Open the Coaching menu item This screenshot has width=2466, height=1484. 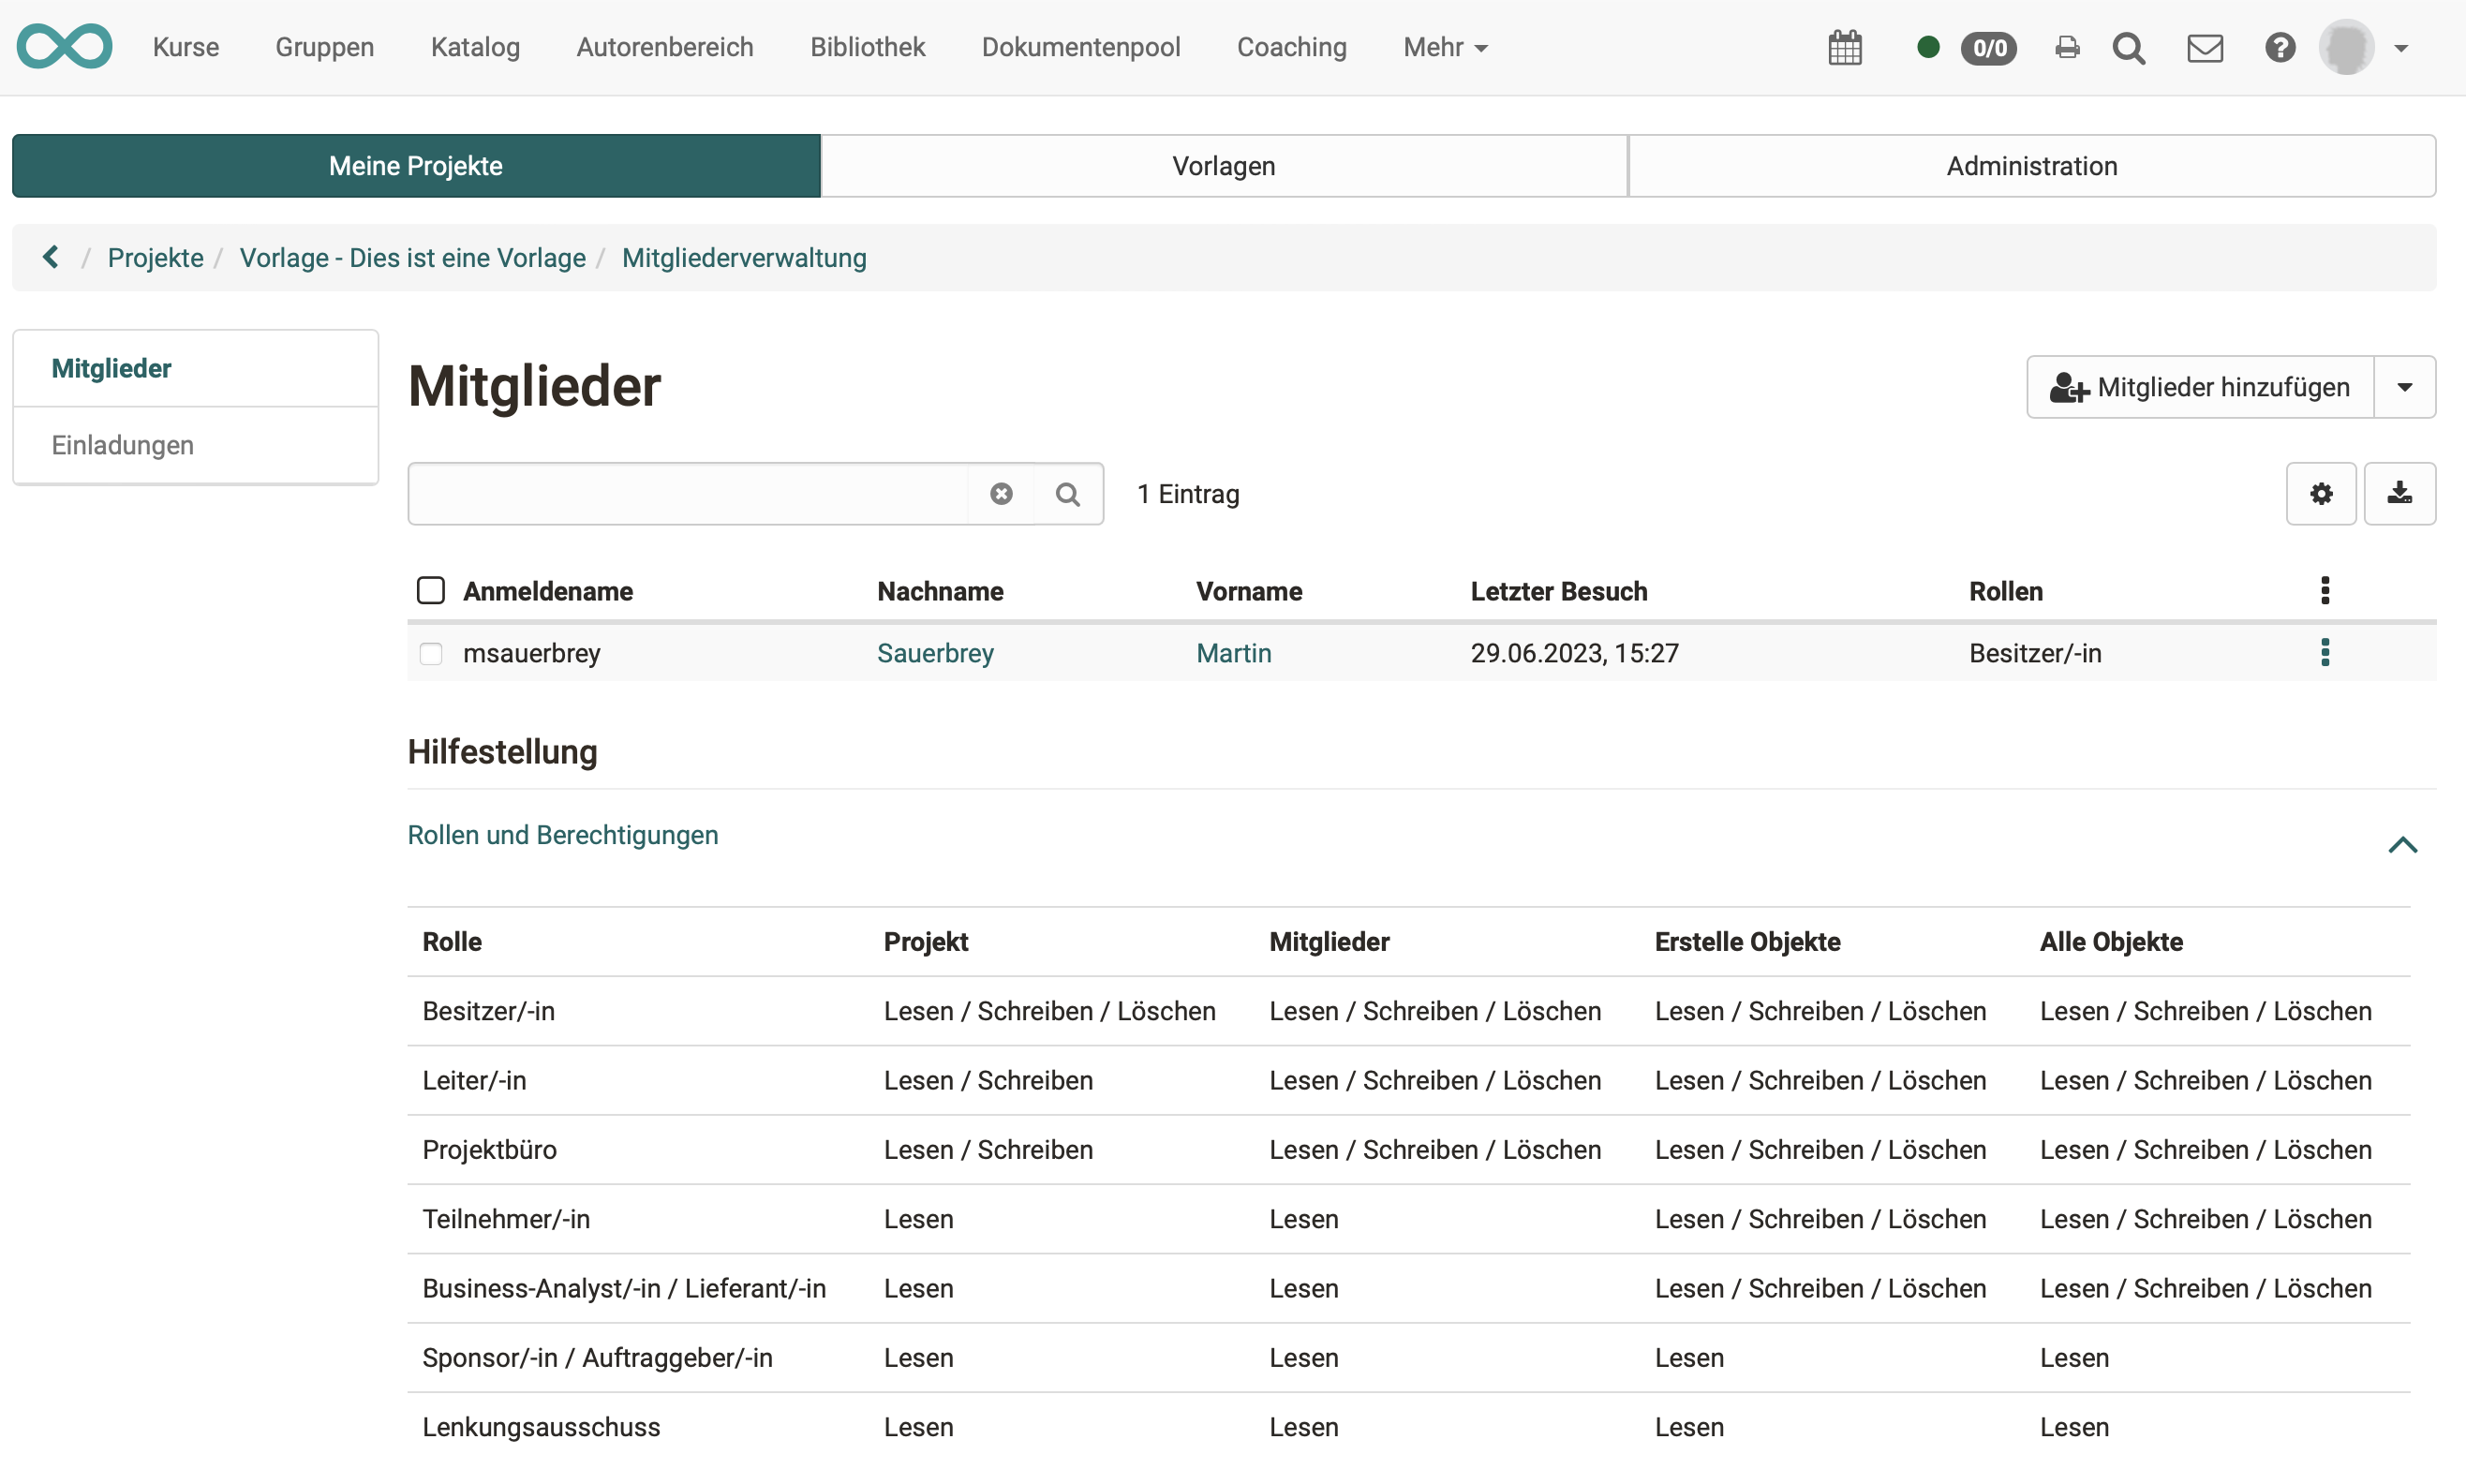(x=1291, y=47)
